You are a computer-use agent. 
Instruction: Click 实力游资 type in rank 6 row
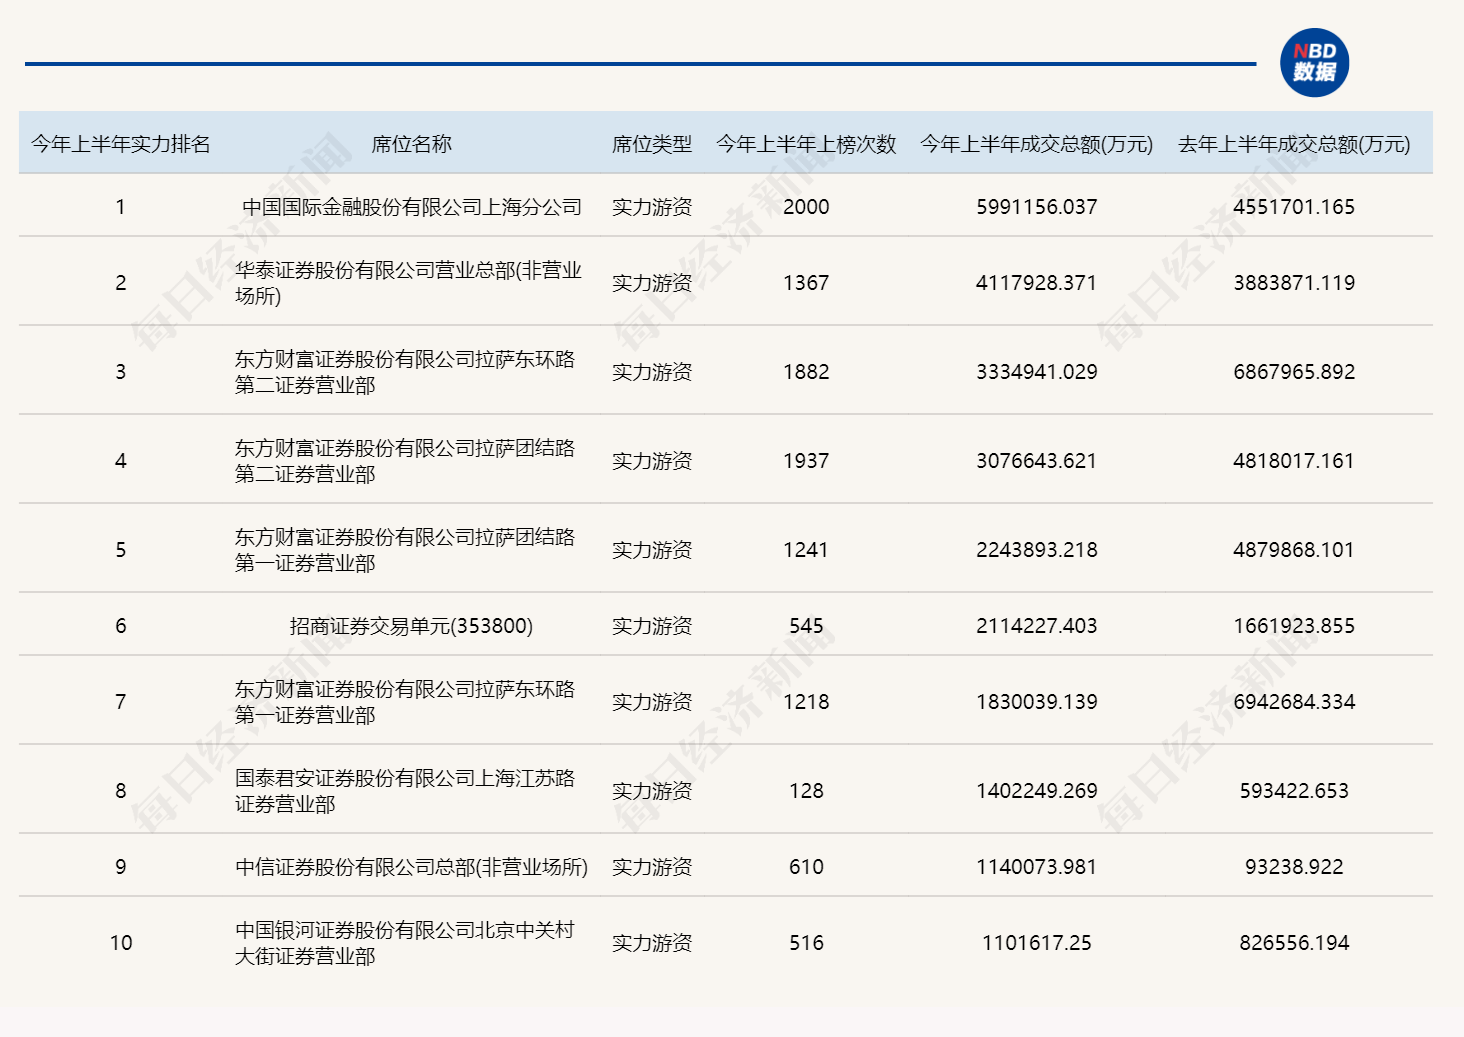click(652, 626)
